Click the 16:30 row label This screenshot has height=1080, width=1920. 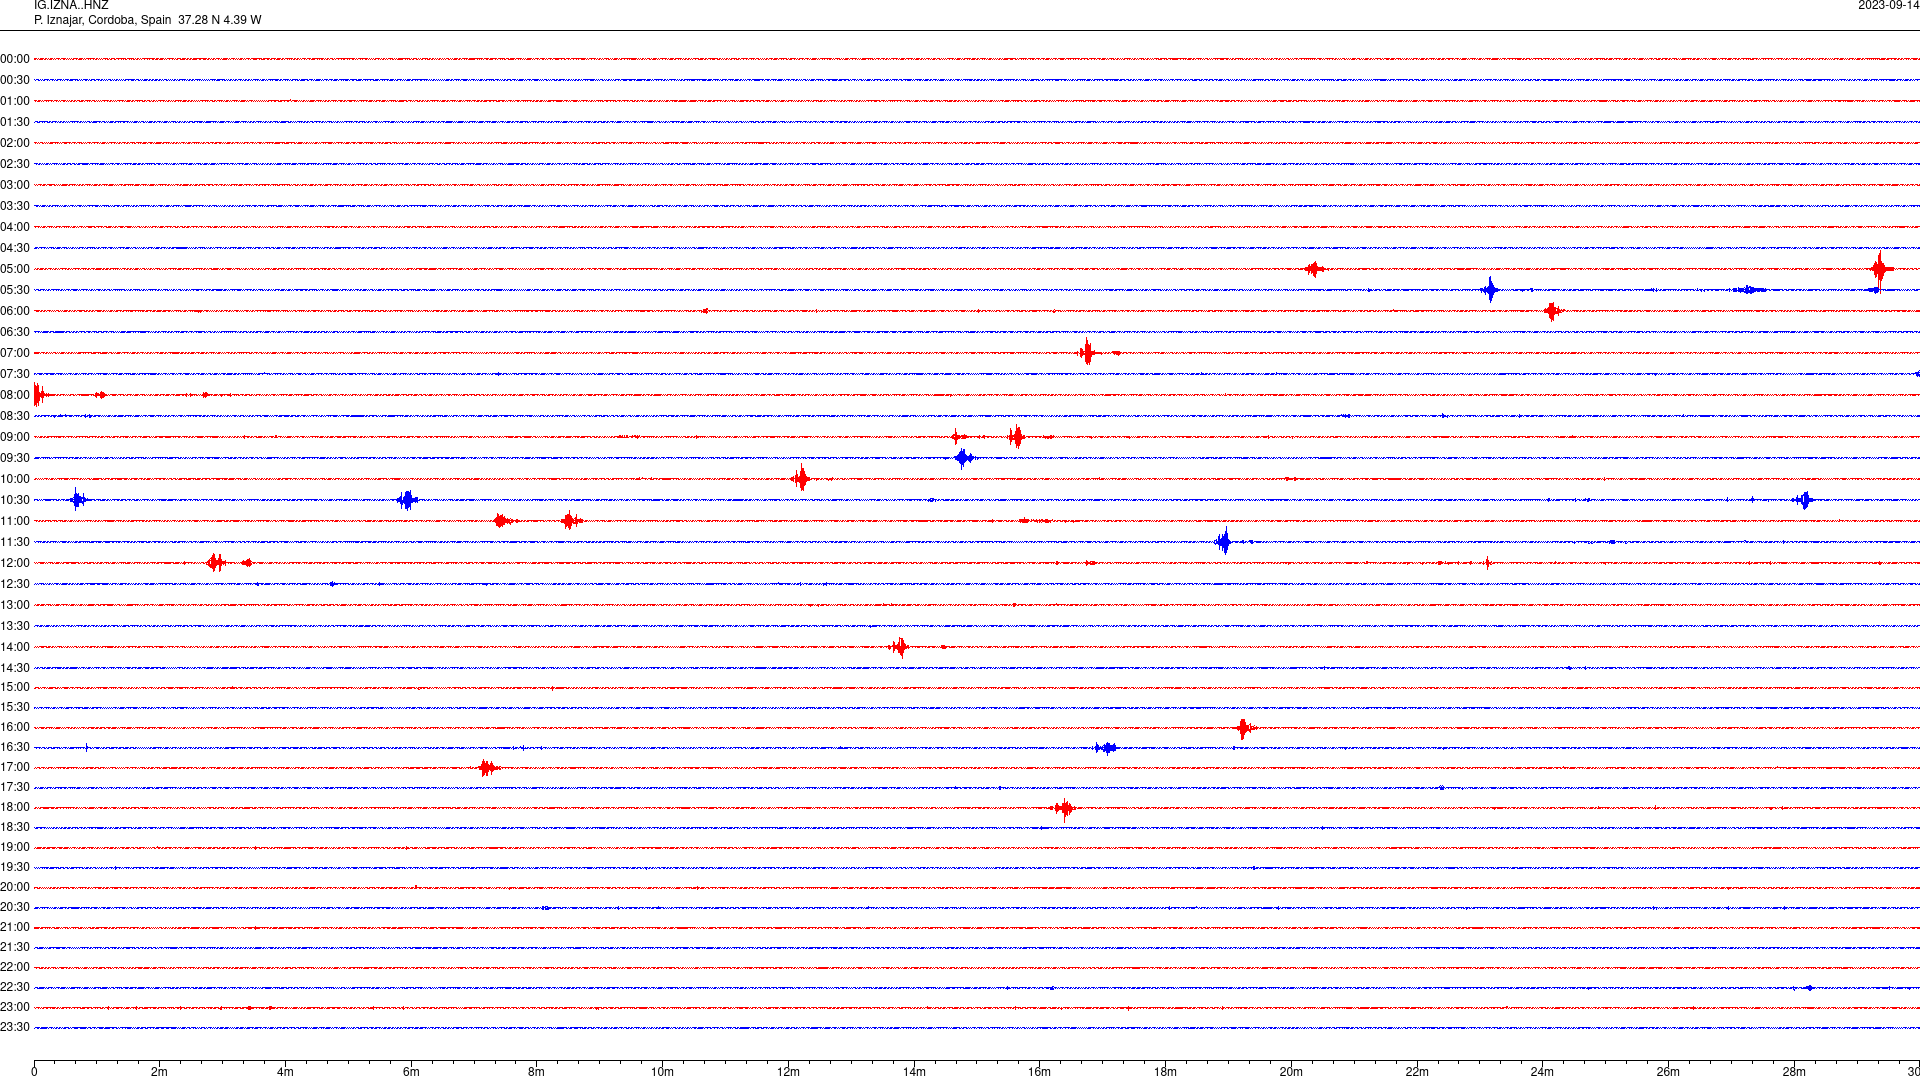click(x=15, y=747)
